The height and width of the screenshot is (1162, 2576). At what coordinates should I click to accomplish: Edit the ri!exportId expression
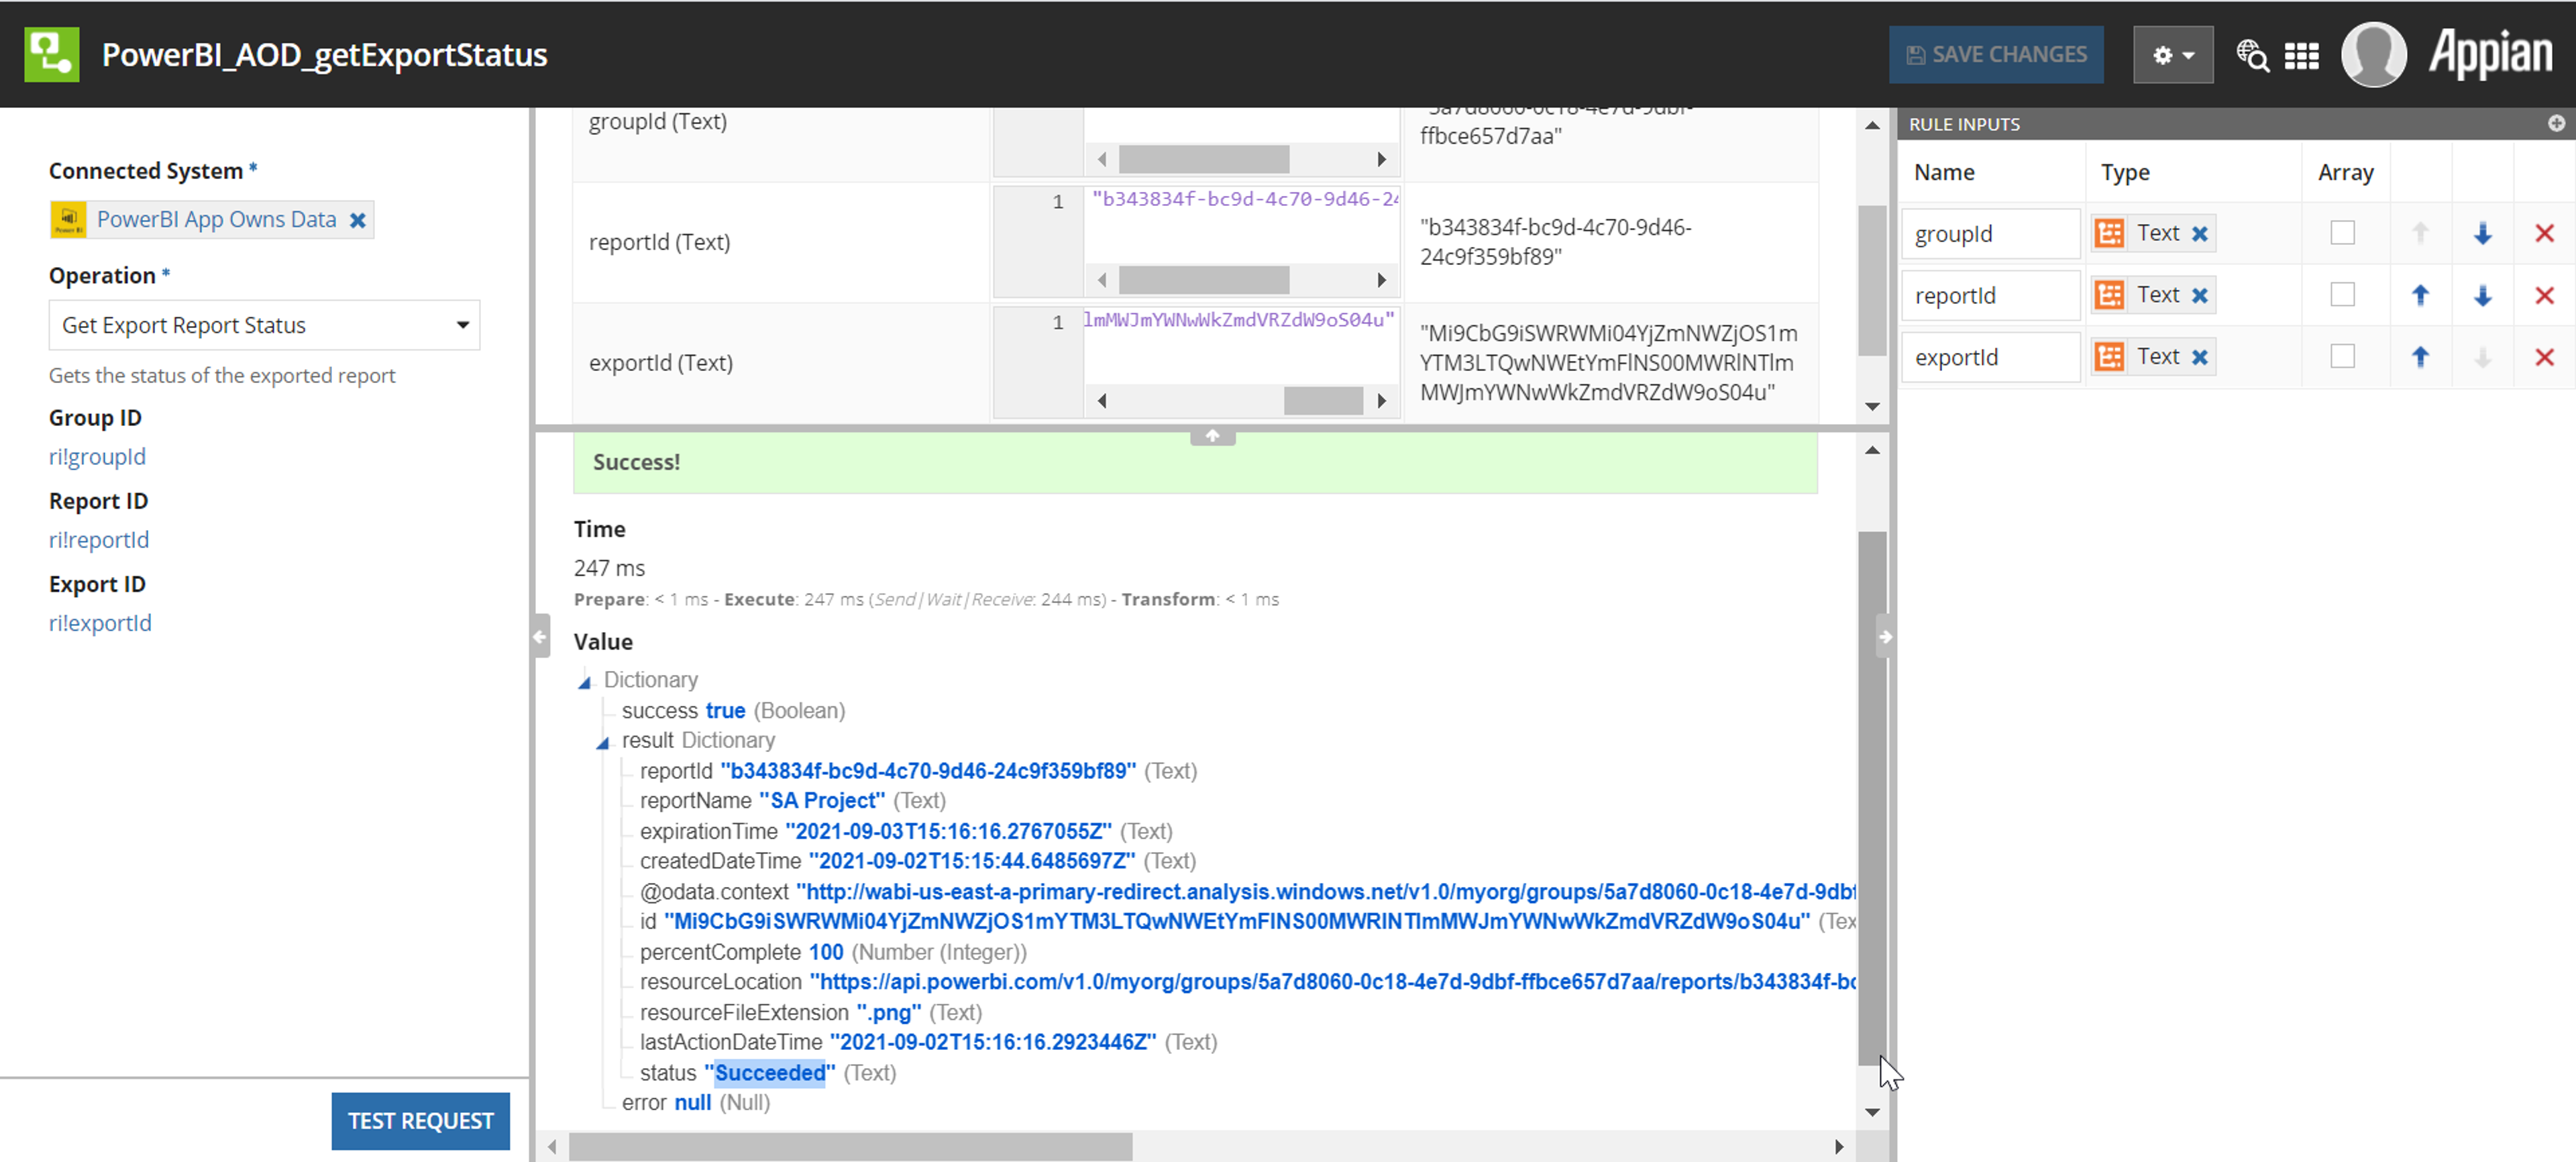click(x=100, y=623)
